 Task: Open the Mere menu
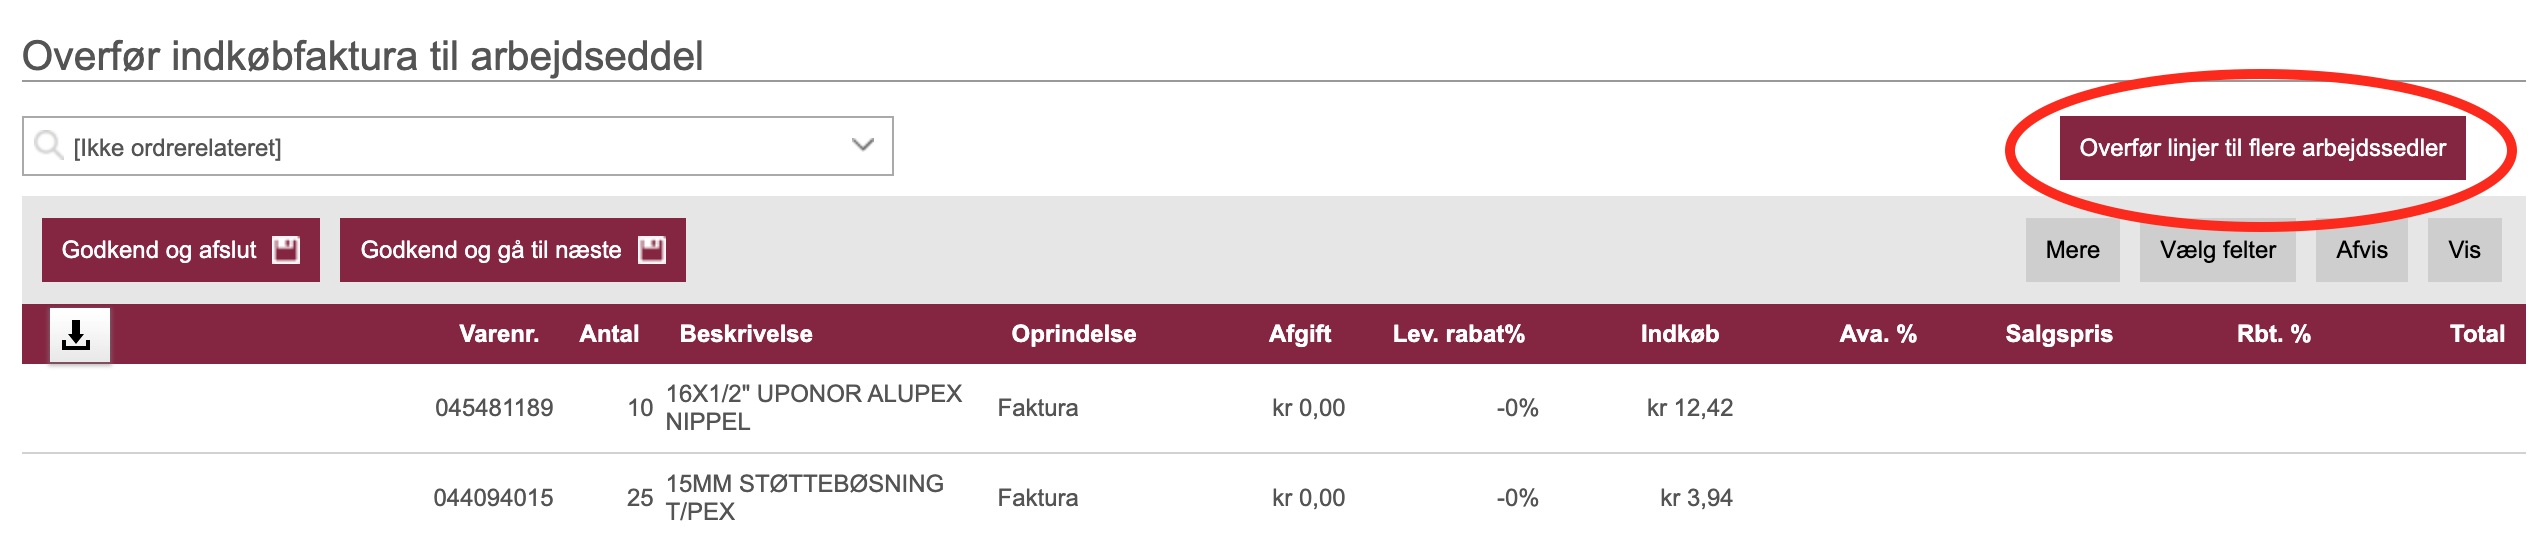tap(2072, 250)
